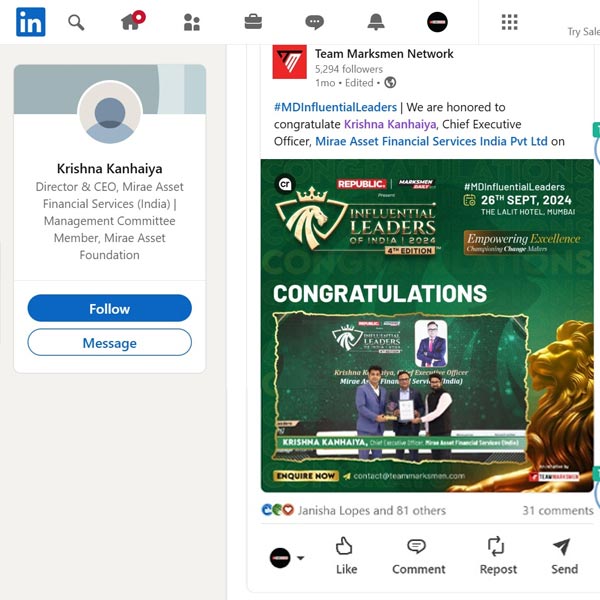Open the Congratulations post image
The image size is (600, 600).
pos(427,326)
